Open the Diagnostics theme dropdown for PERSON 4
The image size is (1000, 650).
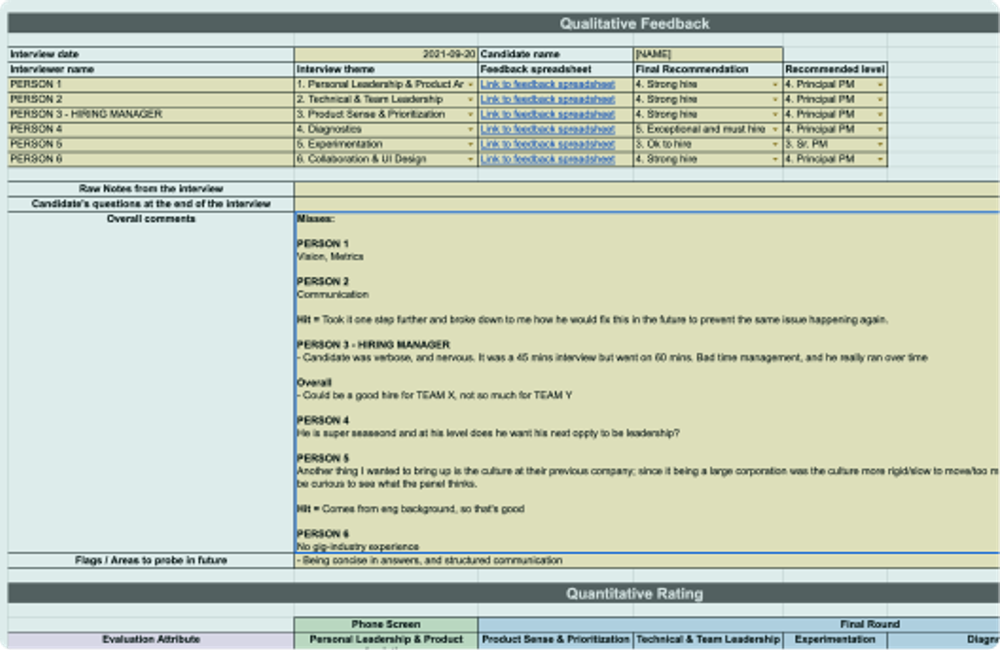470,129
